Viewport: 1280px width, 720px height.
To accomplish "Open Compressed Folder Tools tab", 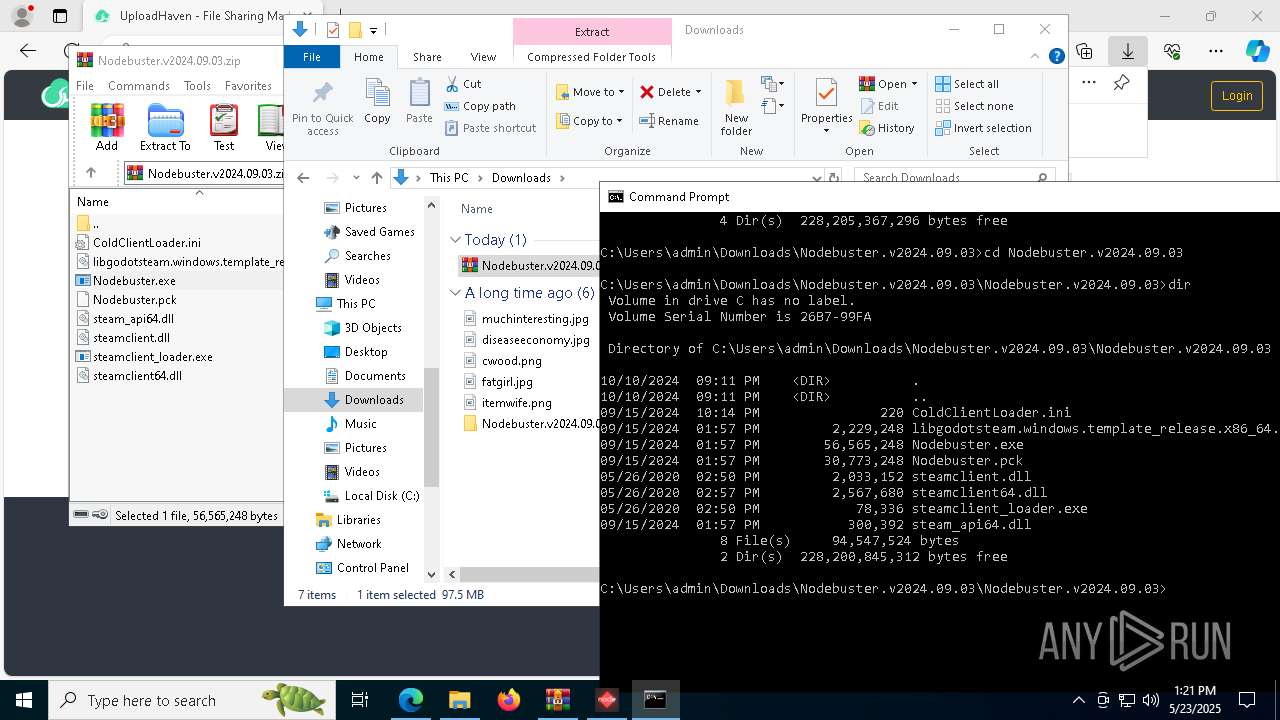I will pos(591,57).
